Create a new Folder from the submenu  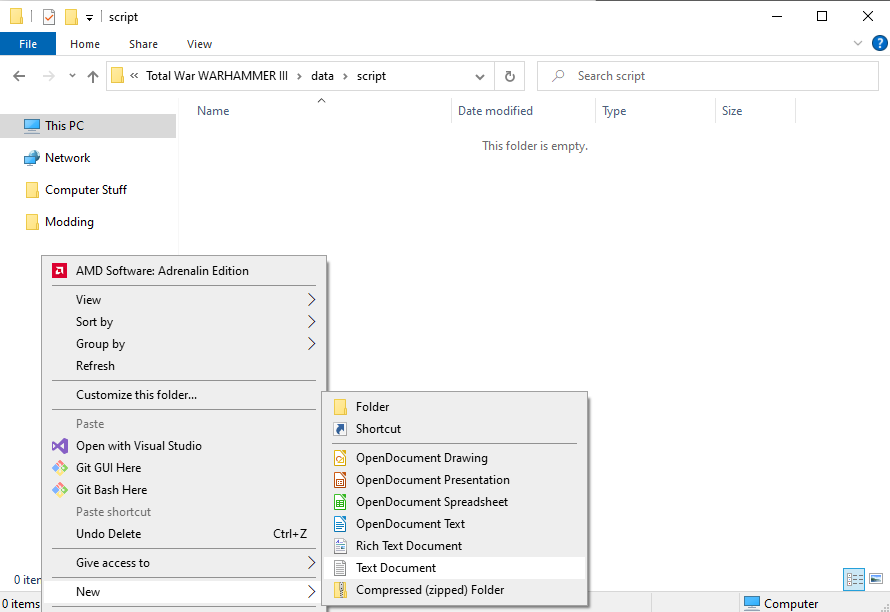click(455, 407)
